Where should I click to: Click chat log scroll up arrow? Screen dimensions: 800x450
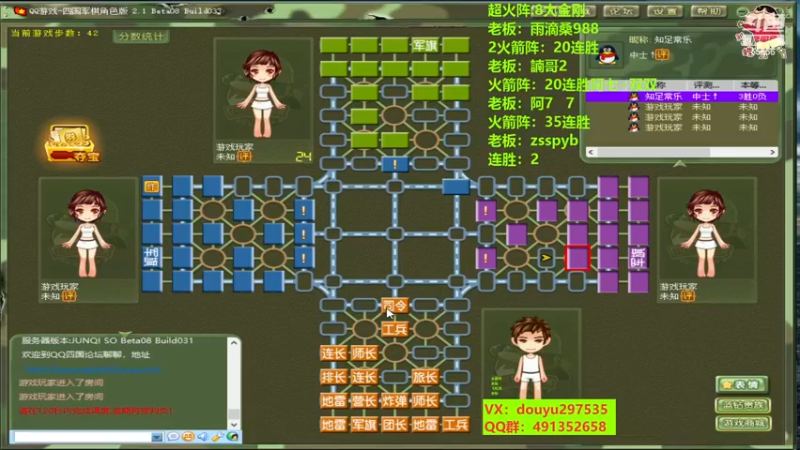pyautogui.click(x=234, y=343)
